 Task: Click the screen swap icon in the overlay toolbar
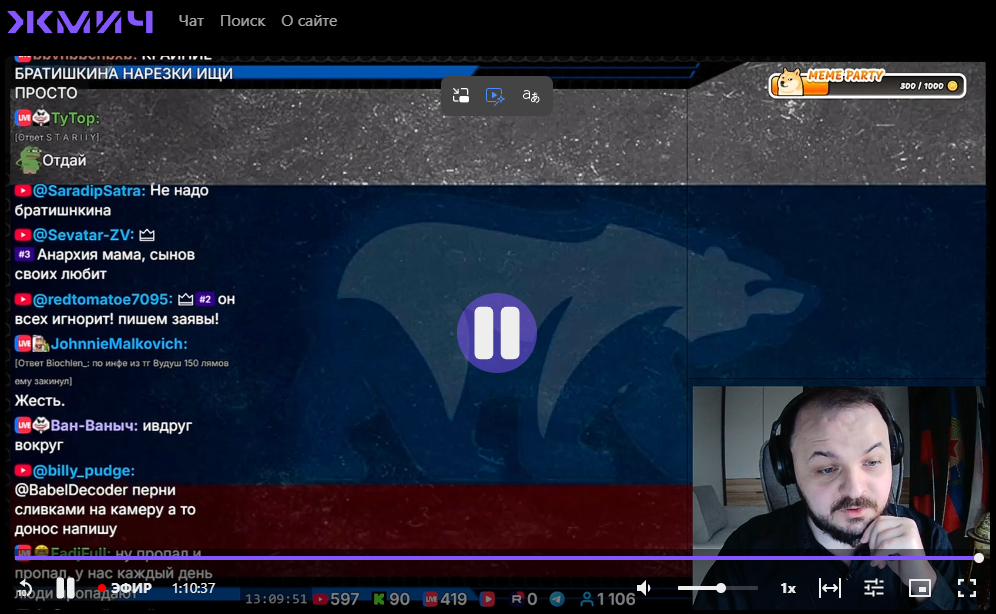coord(461,96)
